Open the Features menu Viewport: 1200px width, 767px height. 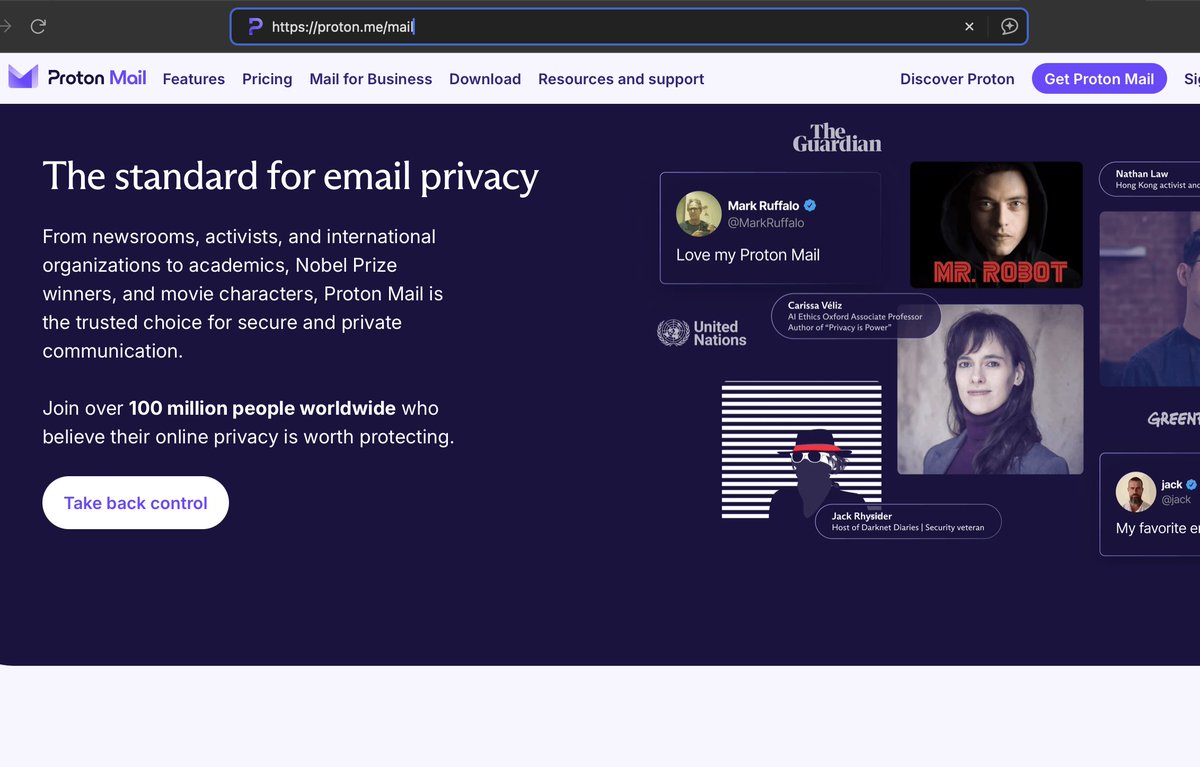tap(194, 79)
